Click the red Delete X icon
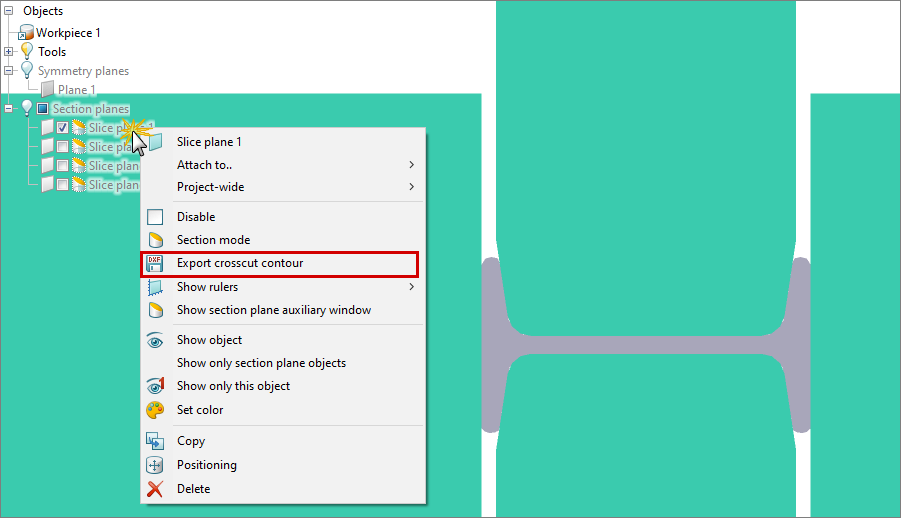 click(x=155, y=489)
